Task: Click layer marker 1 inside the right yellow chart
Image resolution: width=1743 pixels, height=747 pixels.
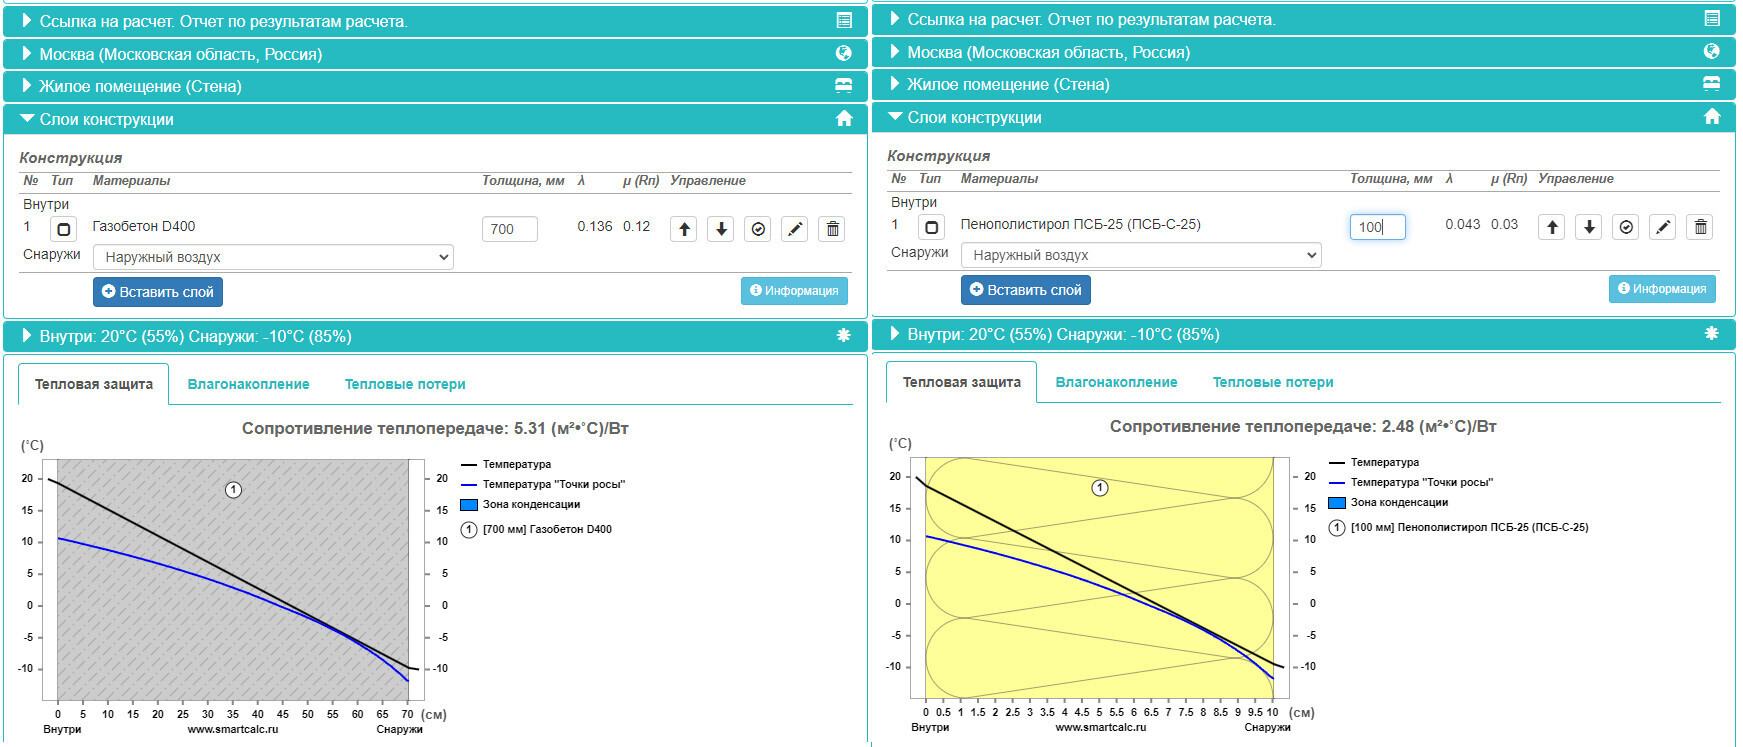Action: [1100, 488]
